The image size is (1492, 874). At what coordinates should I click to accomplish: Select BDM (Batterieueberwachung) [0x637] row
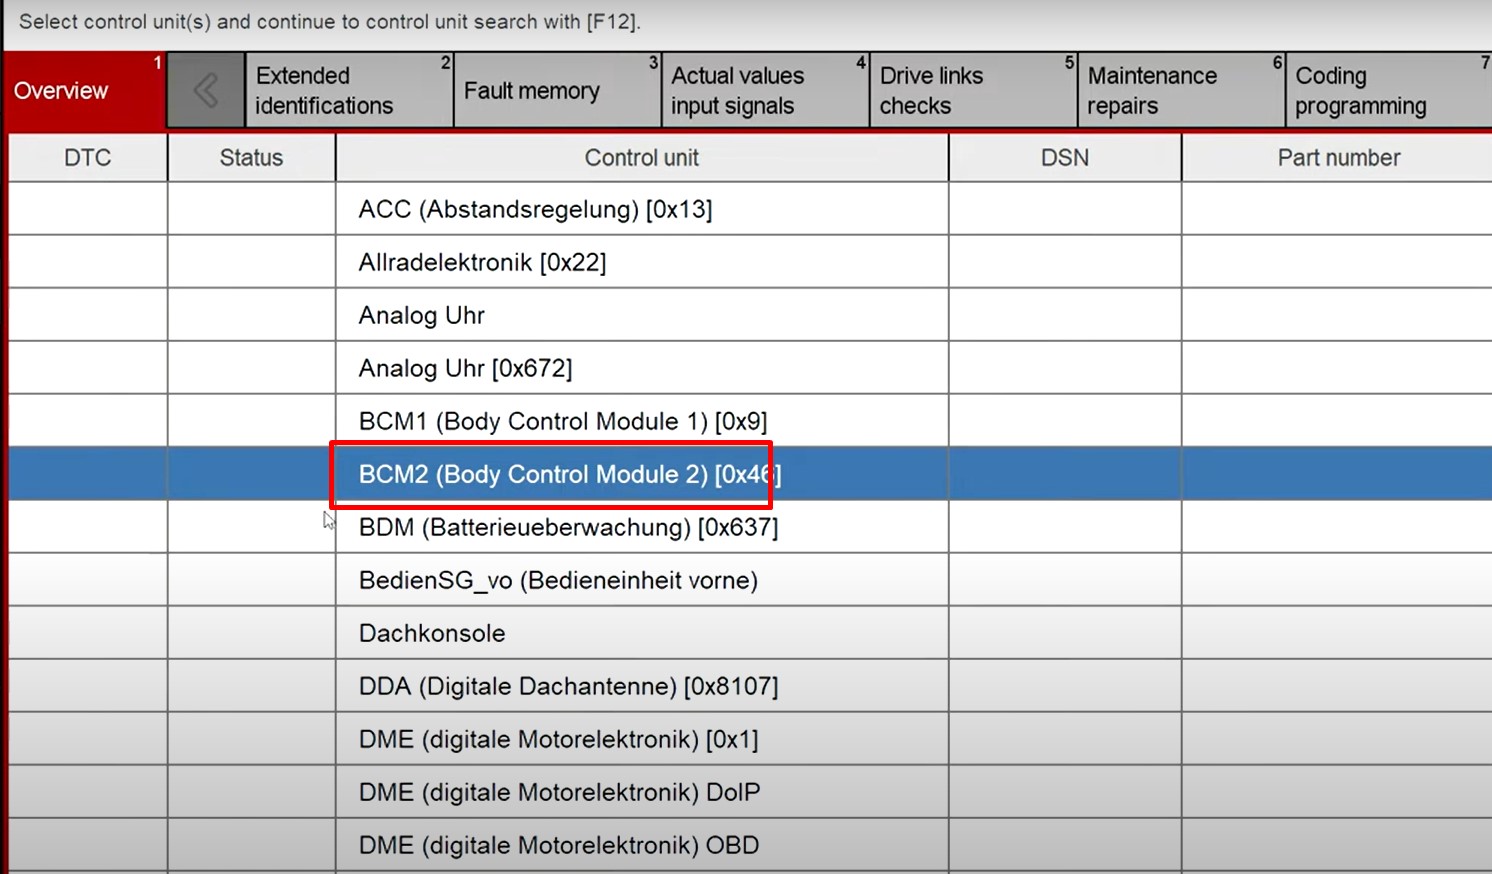tap(568, 527)
